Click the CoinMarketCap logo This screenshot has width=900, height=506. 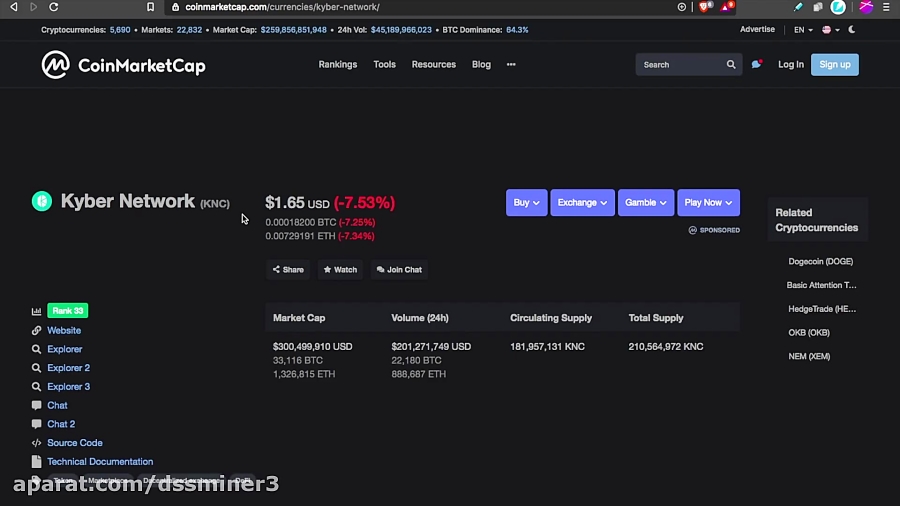pyautogui.click(x=123, y=65)
